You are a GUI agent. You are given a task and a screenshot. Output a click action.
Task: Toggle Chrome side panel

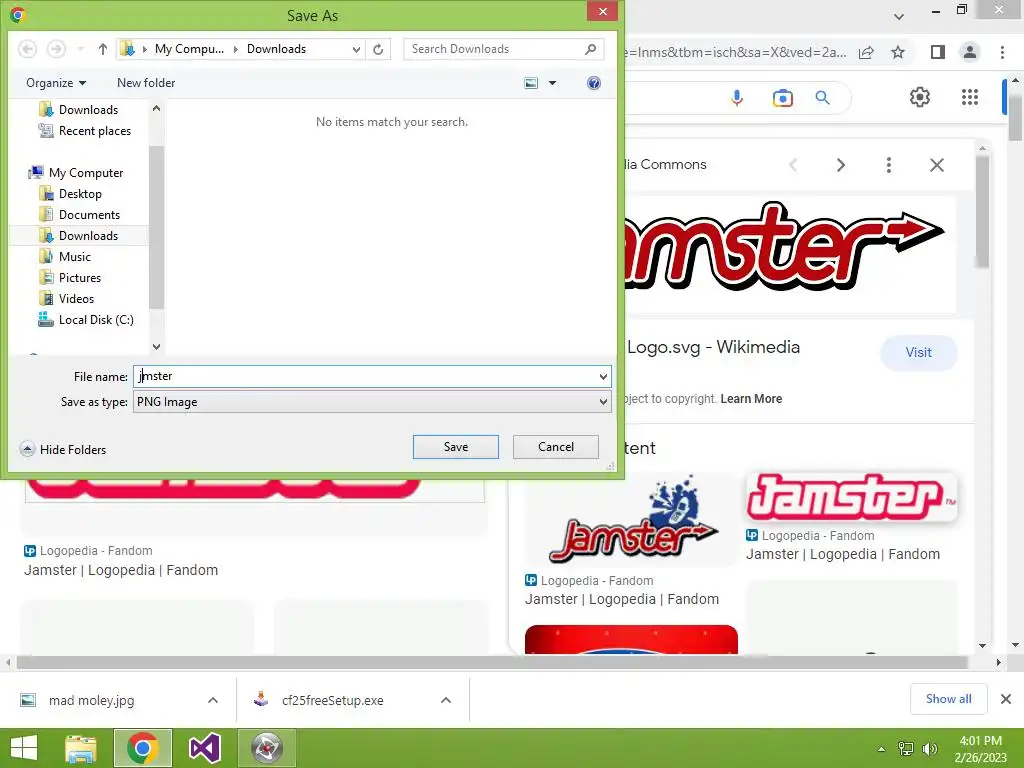tap(938, 52)
